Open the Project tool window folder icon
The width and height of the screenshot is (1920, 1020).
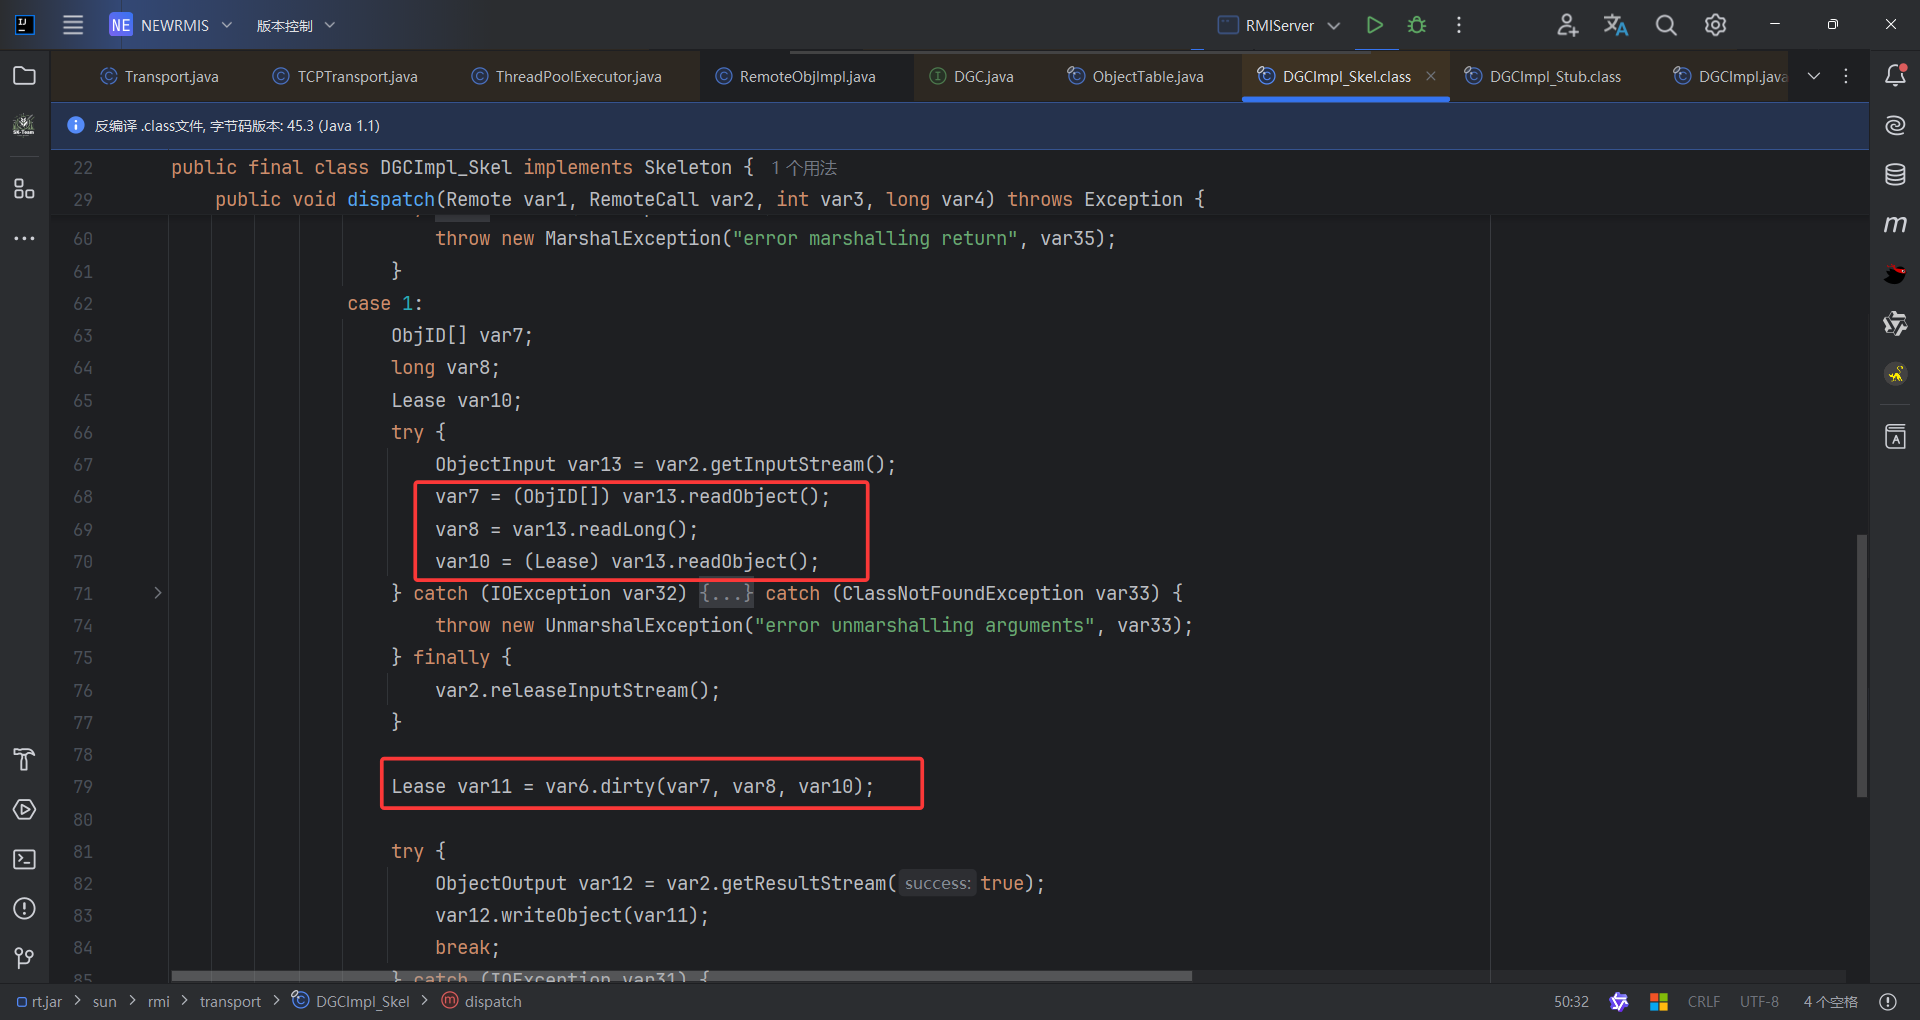coord(25,76)
